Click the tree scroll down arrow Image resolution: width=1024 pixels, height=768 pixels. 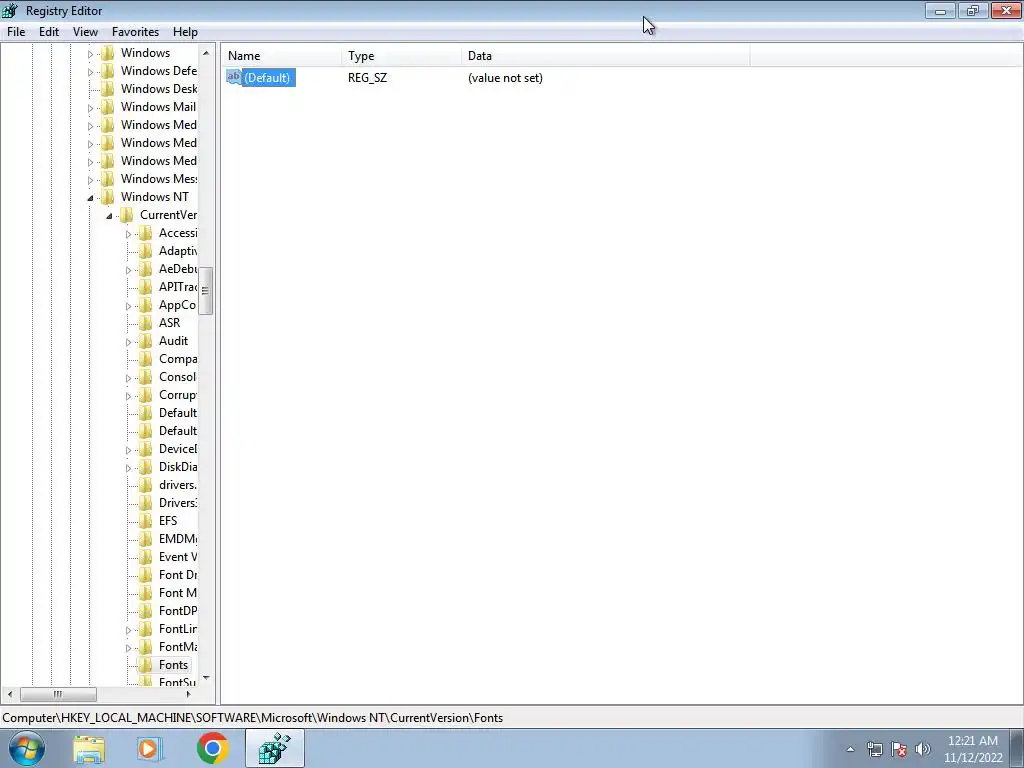point(206,678)
